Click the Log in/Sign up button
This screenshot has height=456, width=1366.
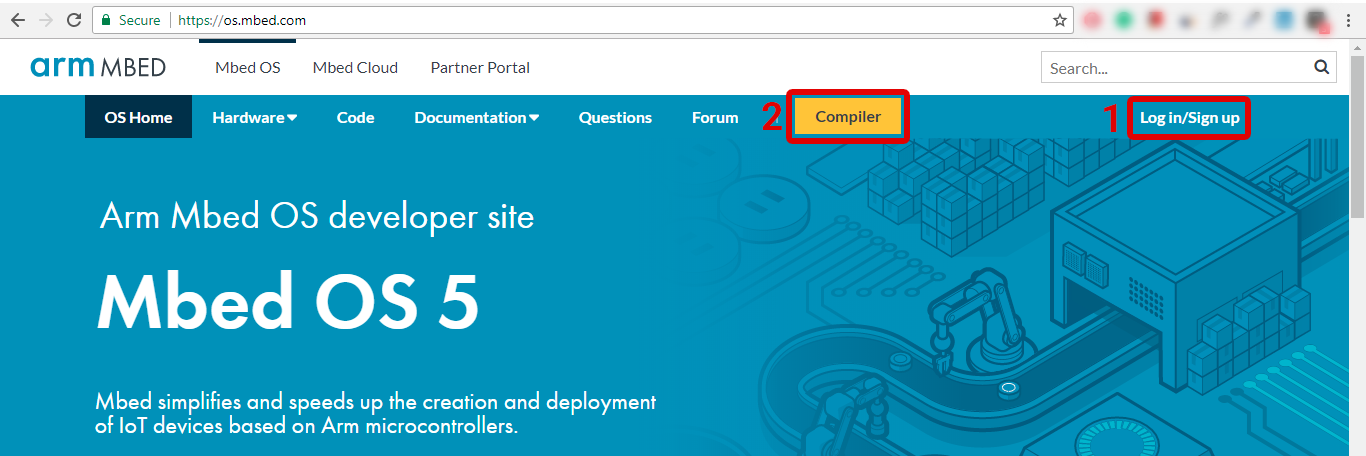click(x=1189, y=118)
